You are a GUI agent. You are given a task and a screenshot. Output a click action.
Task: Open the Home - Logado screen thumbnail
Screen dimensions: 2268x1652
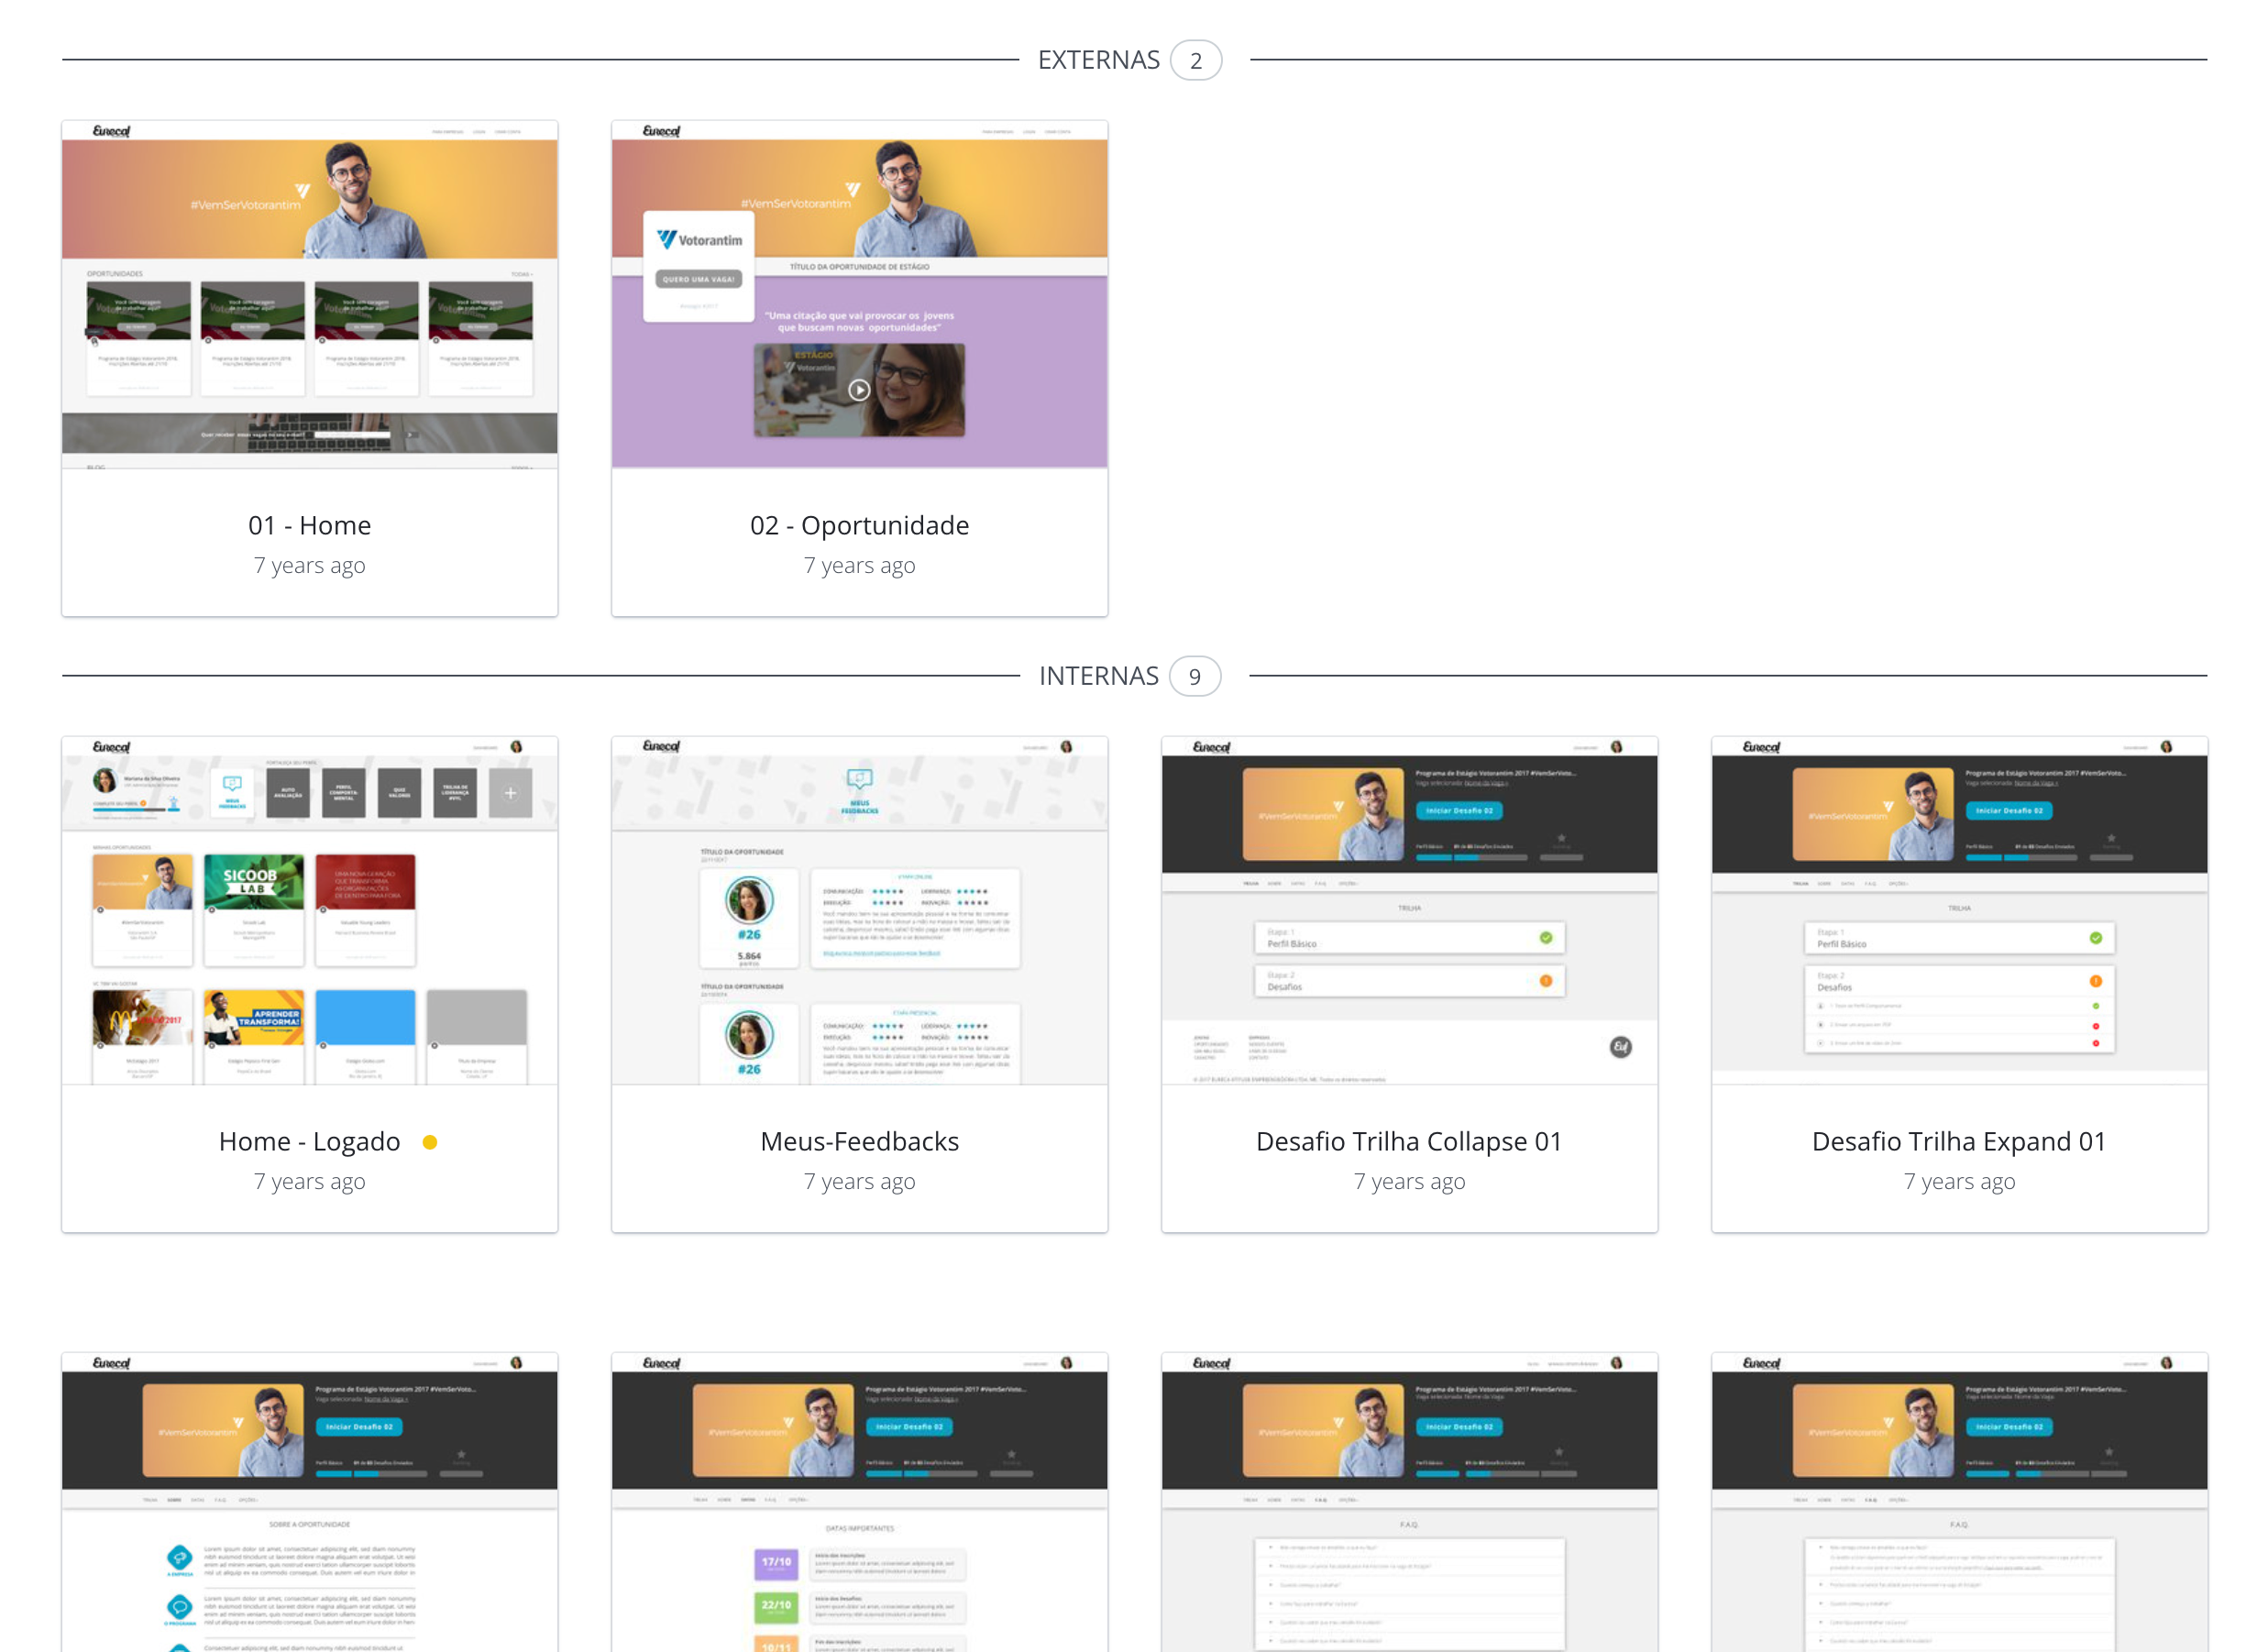[310, 911]
